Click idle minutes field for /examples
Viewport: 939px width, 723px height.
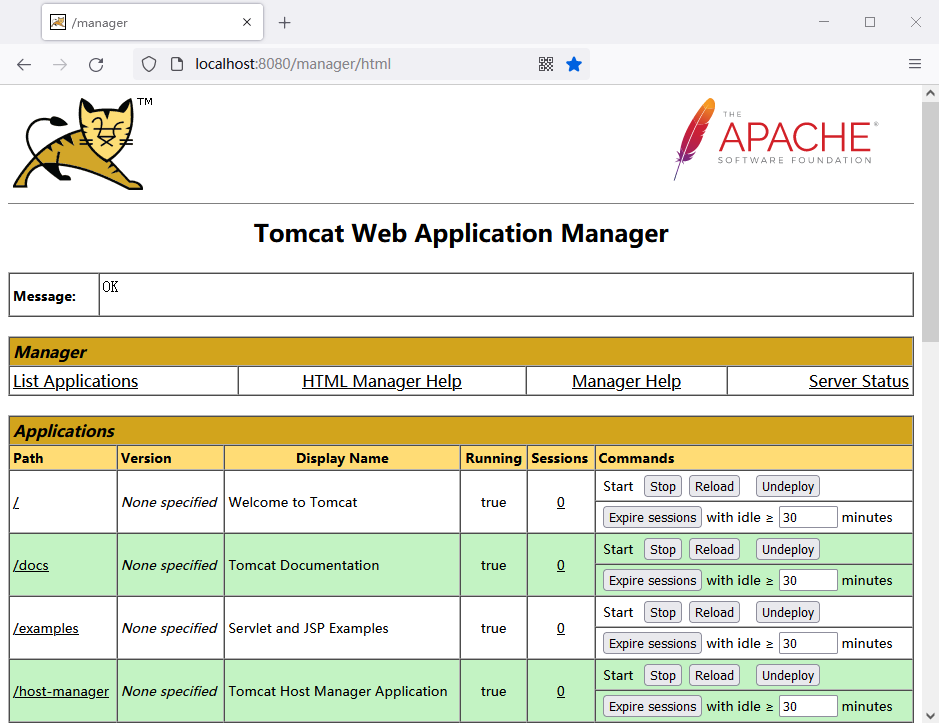pos(808,643)
